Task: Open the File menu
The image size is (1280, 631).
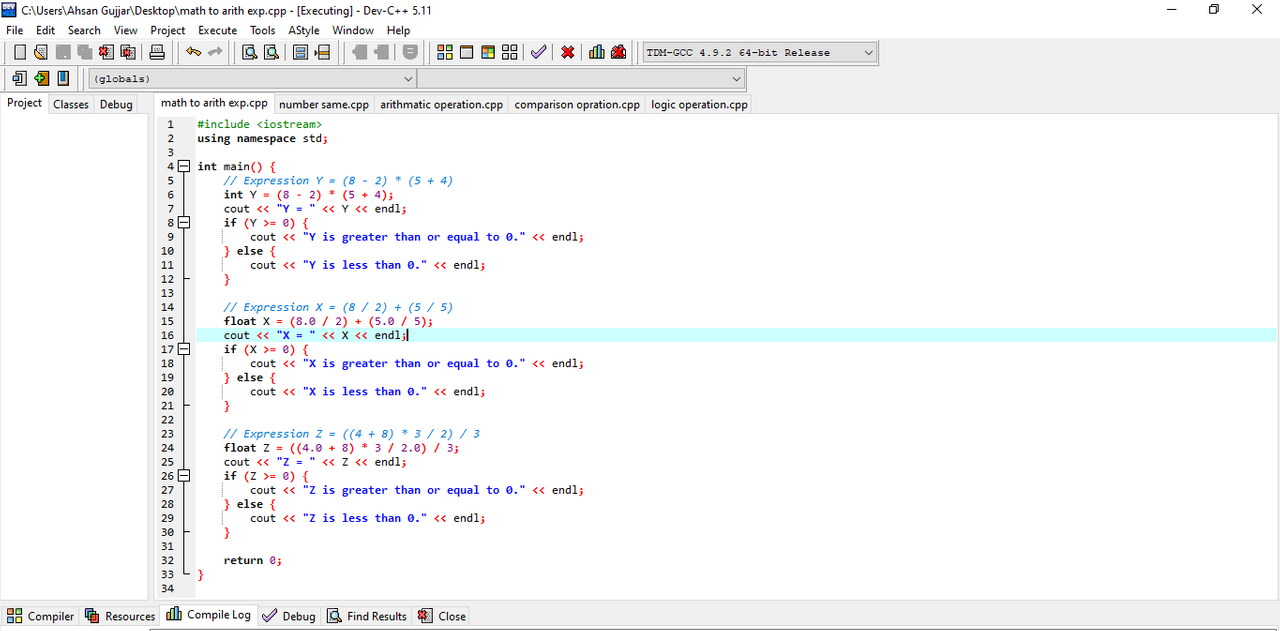Action: point(14,30)
